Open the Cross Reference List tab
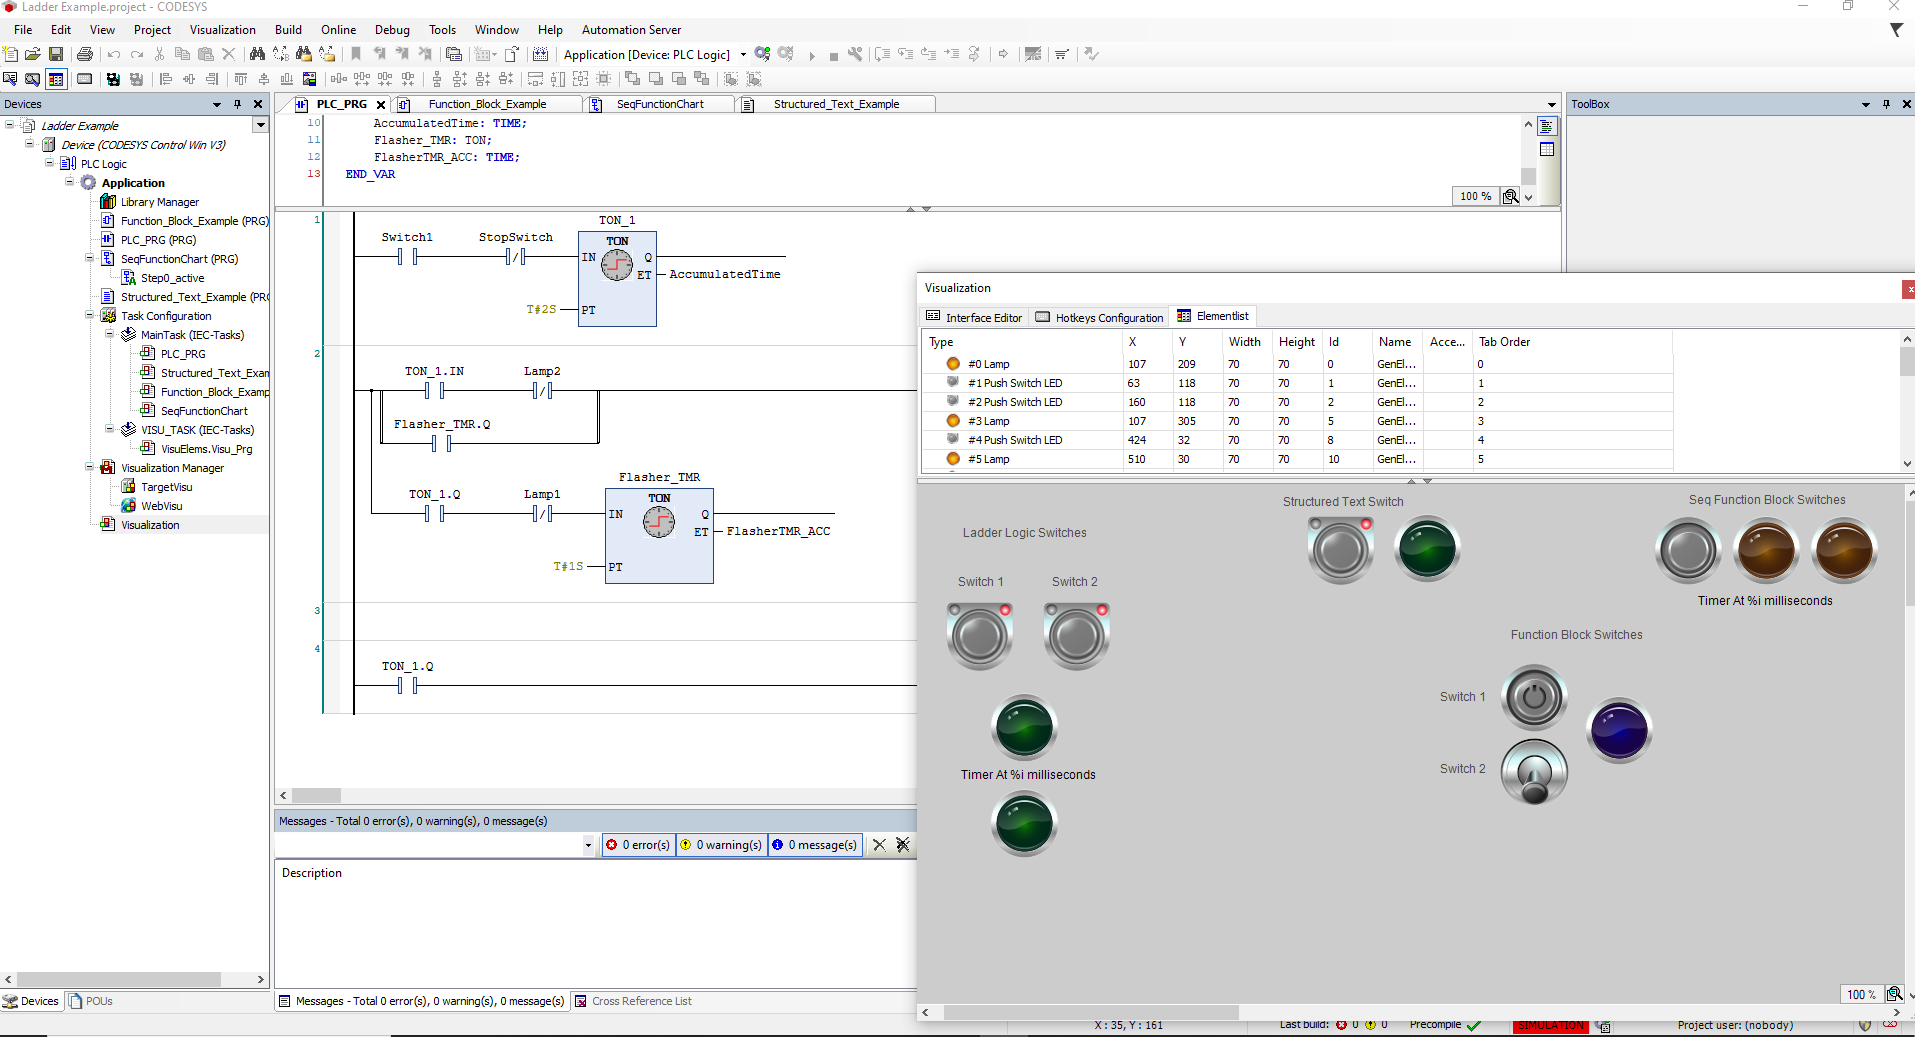This screenshot has height=1037, width=1915. (633, 1001)
